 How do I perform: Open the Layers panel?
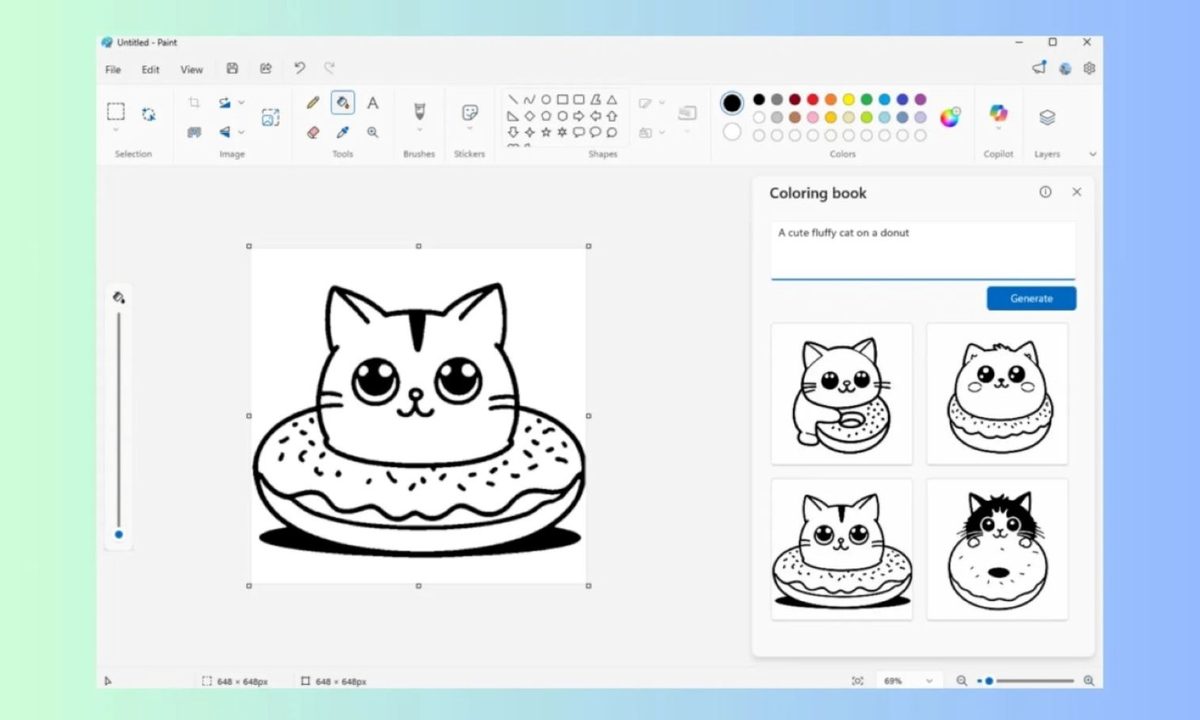1047,117
